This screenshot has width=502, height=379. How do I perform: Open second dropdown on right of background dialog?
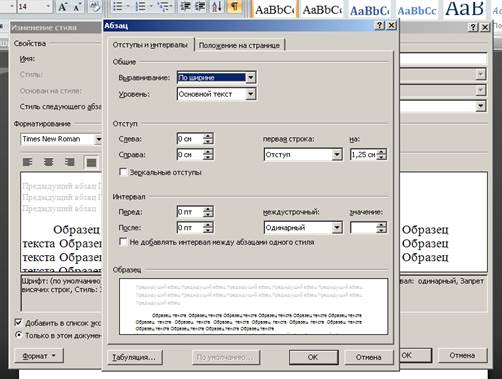point(481,90)
